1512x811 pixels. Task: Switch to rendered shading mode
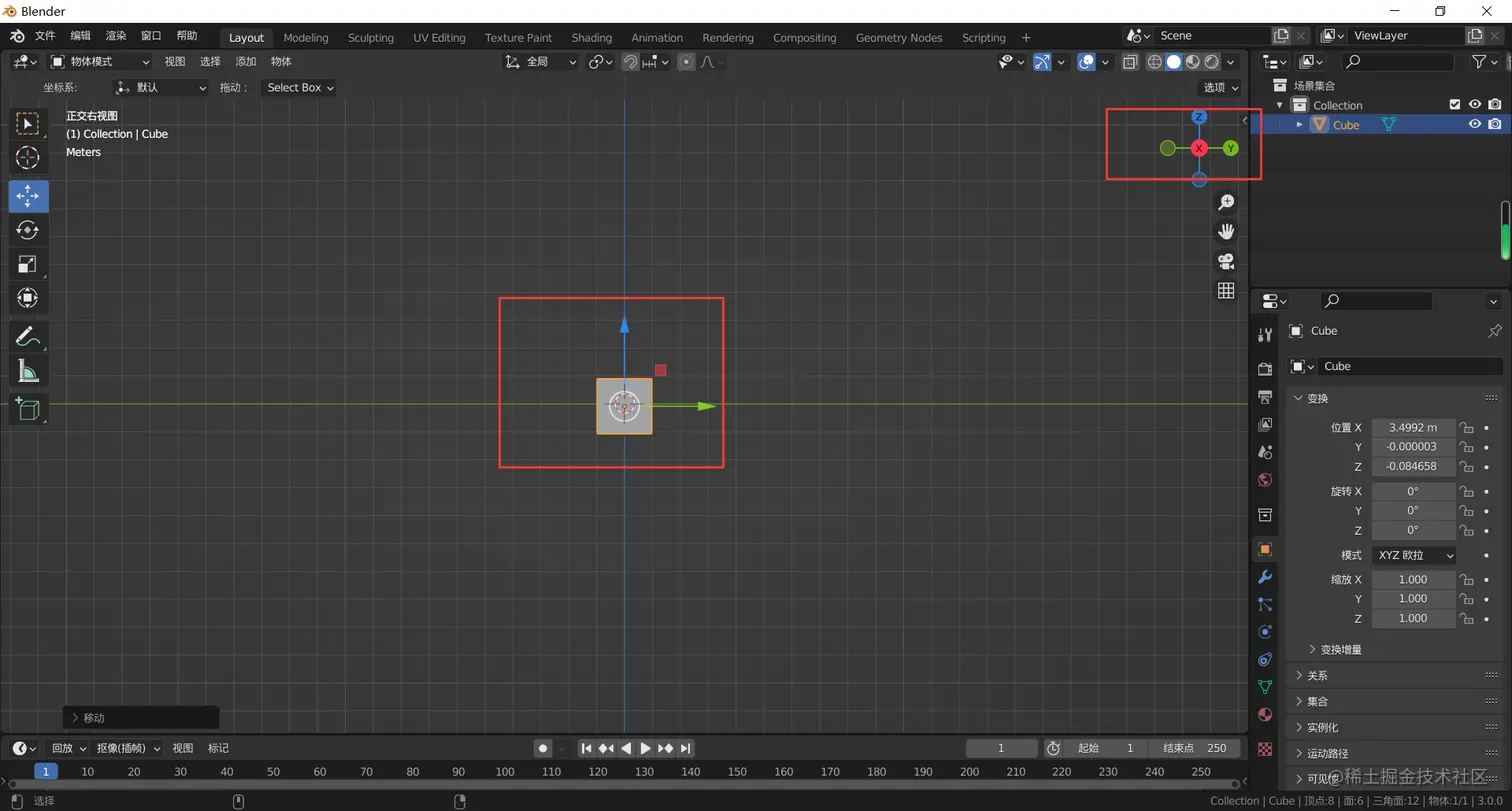coord(1211,62)
